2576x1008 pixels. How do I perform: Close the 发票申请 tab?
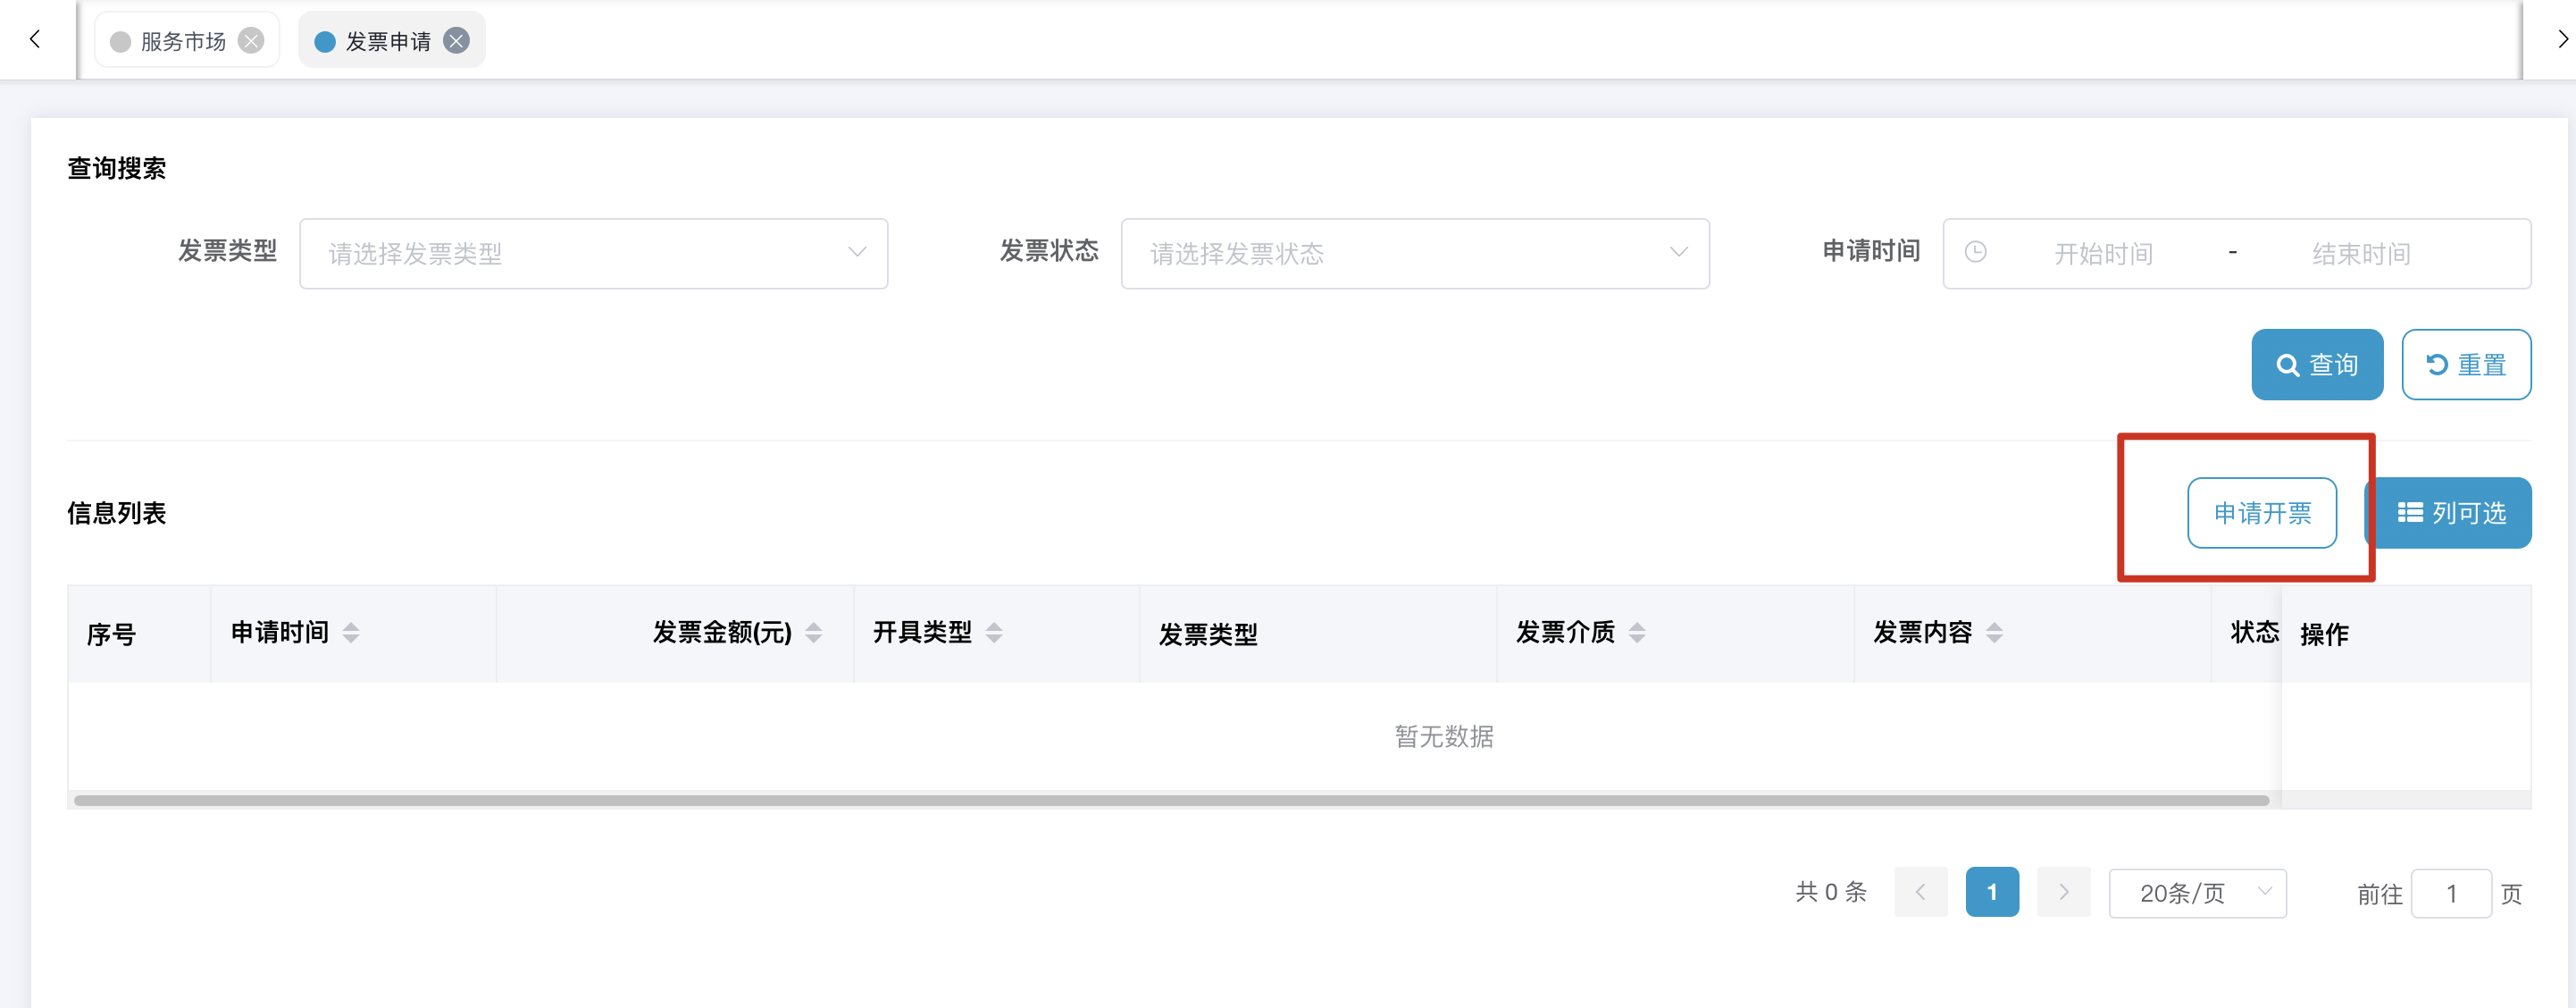[456, 41]
